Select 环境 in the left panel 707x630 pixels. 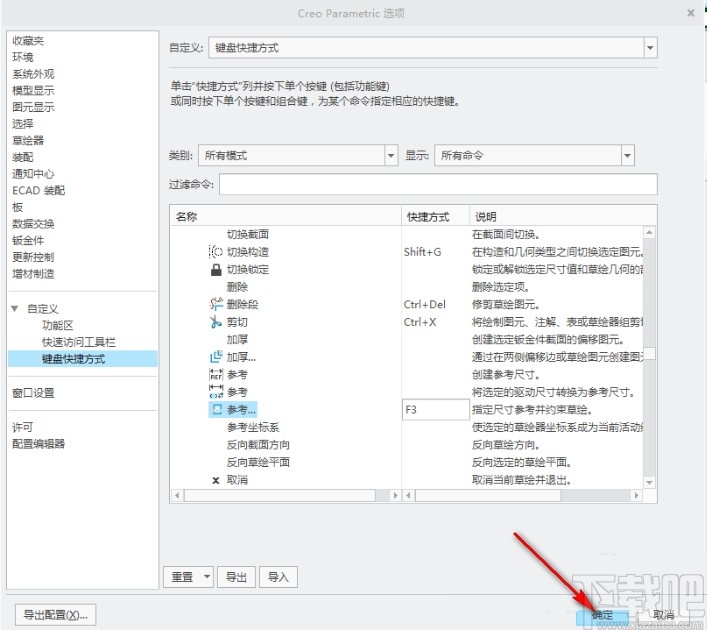(x=23, y=57)
